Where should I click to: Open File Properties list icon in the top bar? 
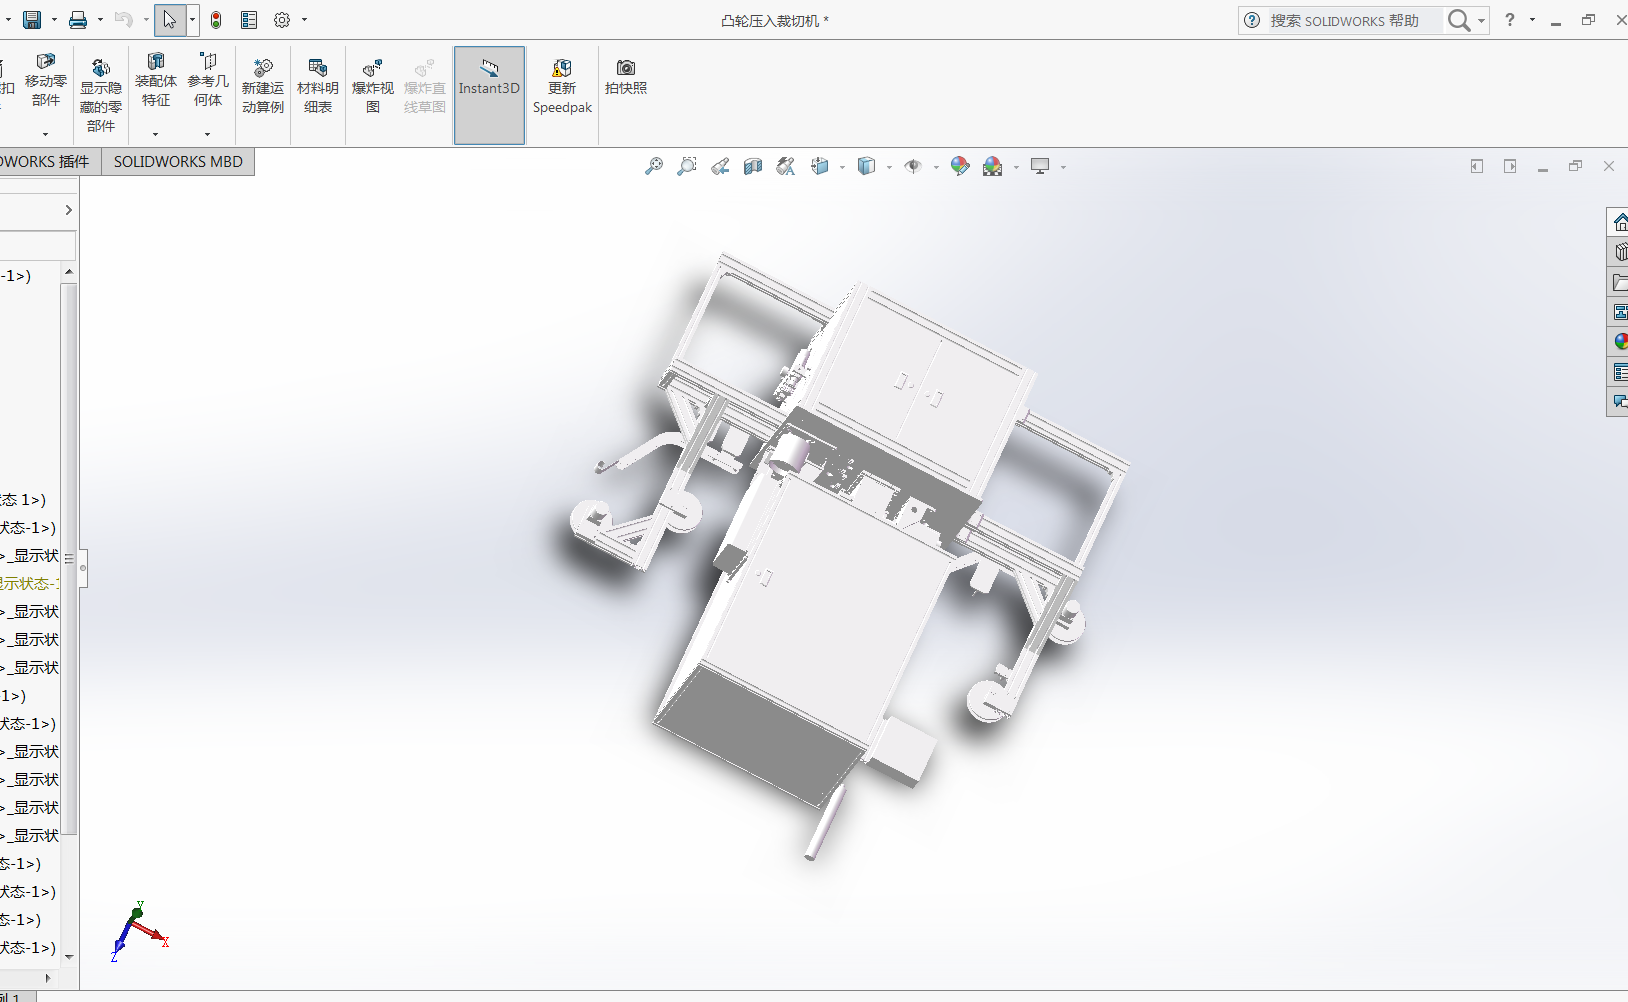tap(249, 20)
